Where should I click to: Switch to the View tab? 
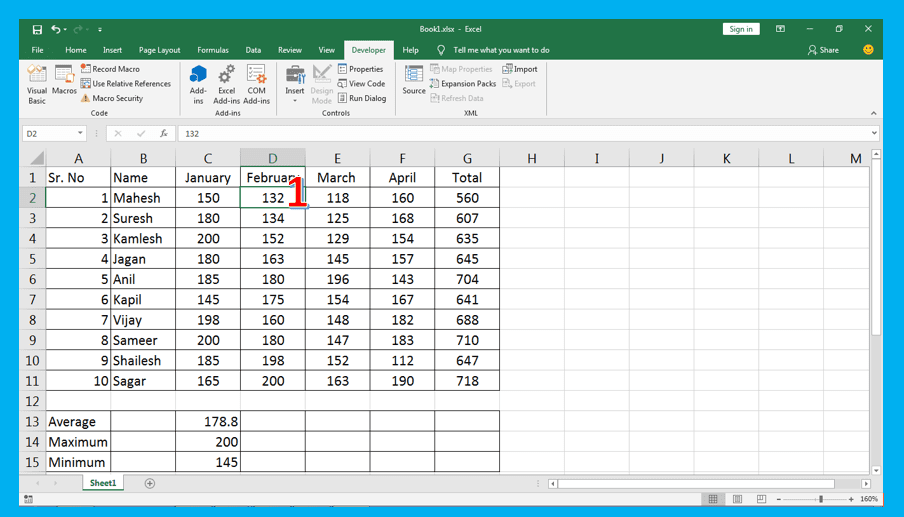coord(326,50)
